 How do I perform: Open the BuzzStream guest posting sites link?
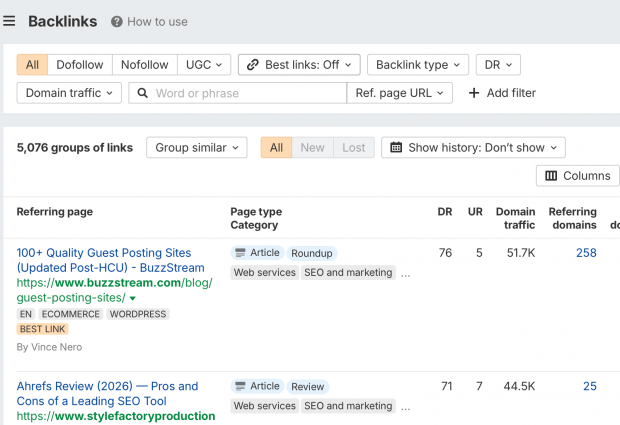104,260
